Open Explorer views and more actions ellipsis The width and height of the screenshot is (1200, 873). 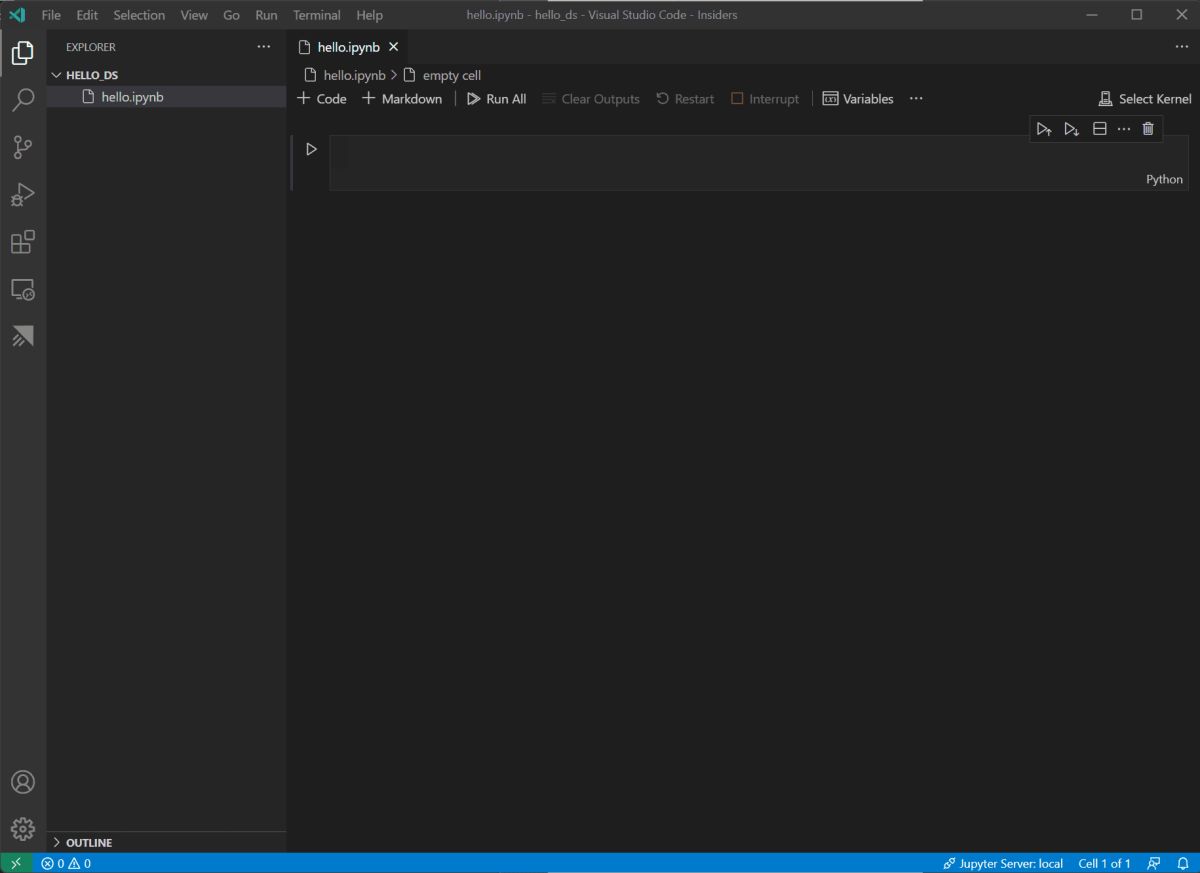[x=264, y=47]
